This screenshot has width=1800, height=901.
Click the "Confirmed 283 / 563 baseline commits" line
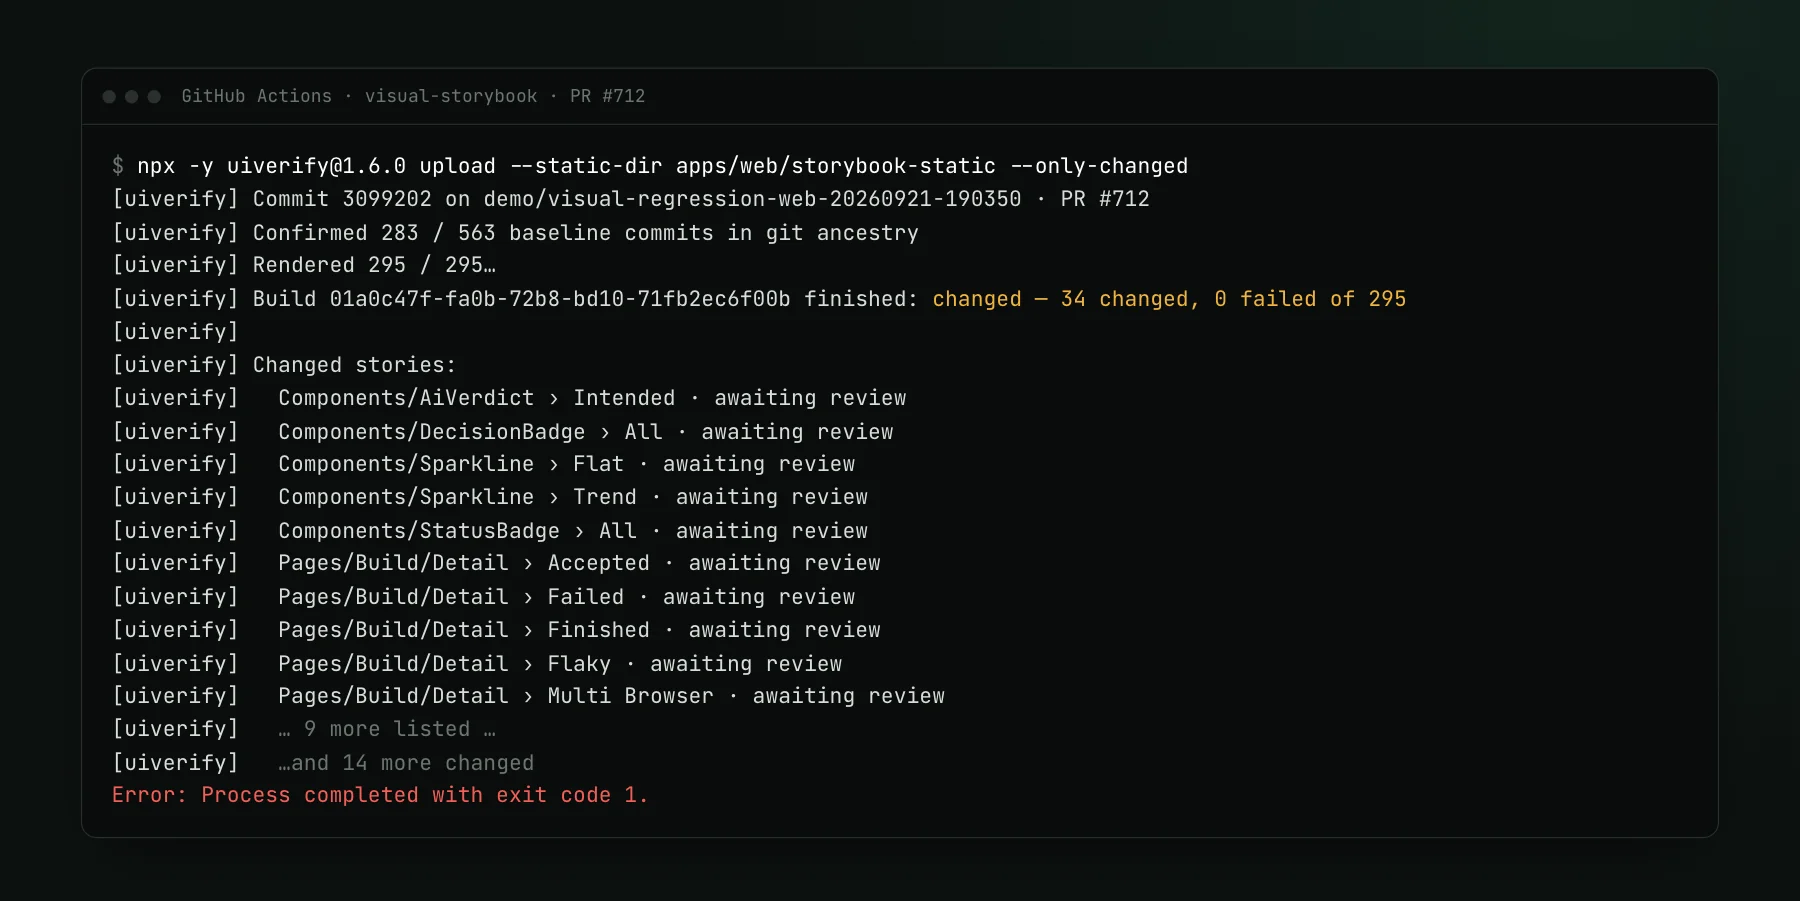point(515,233)
